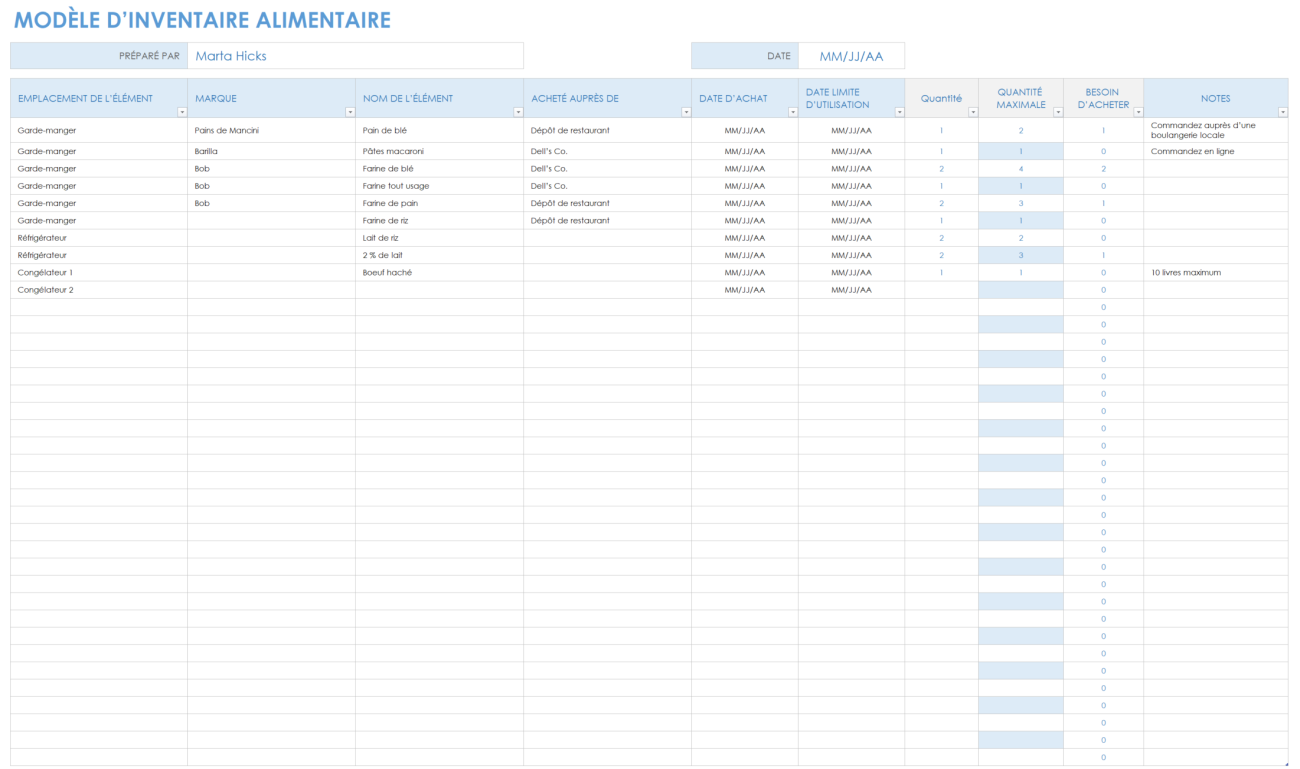Open the ACHETÉ AUPRÈS DE filter dropdown
The height and width of the screenshot is (769, 1300).
[685, 112]
